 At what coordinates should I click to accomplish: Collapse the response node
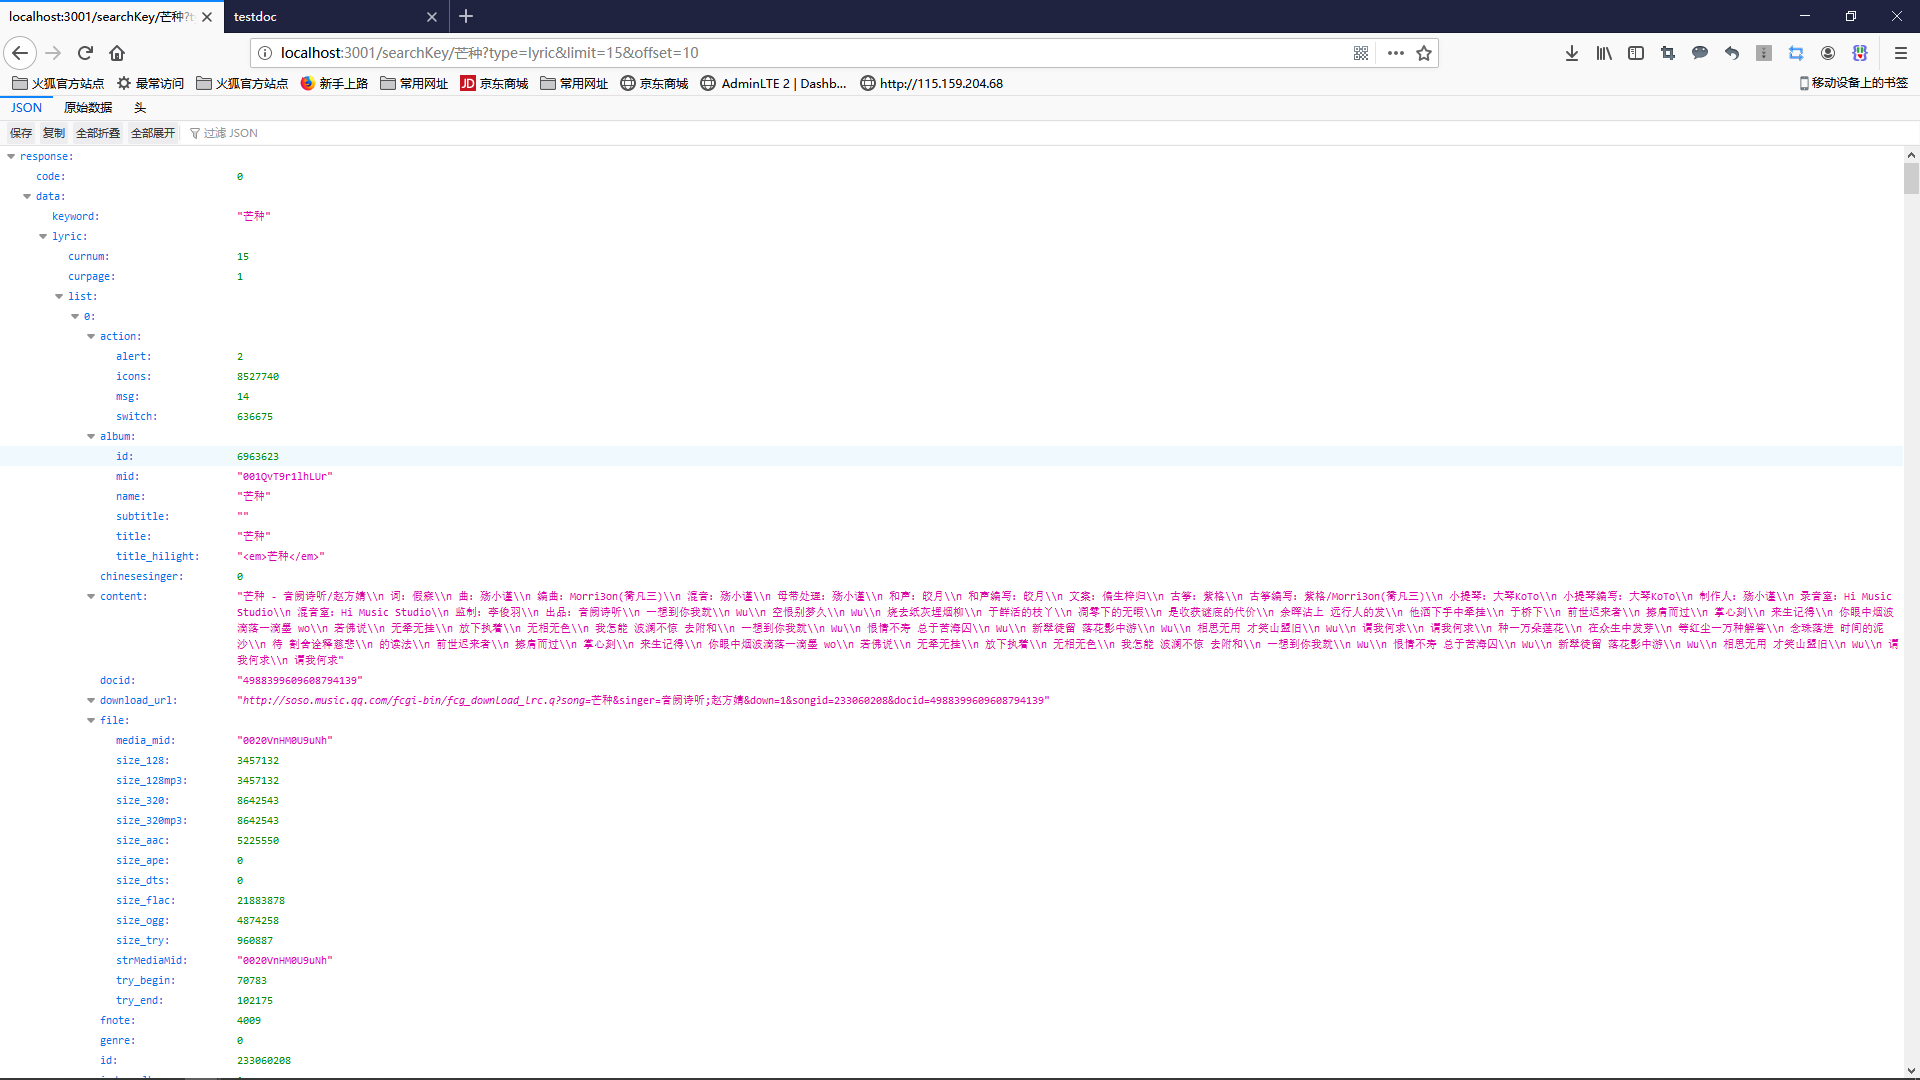tap(11, 156)
